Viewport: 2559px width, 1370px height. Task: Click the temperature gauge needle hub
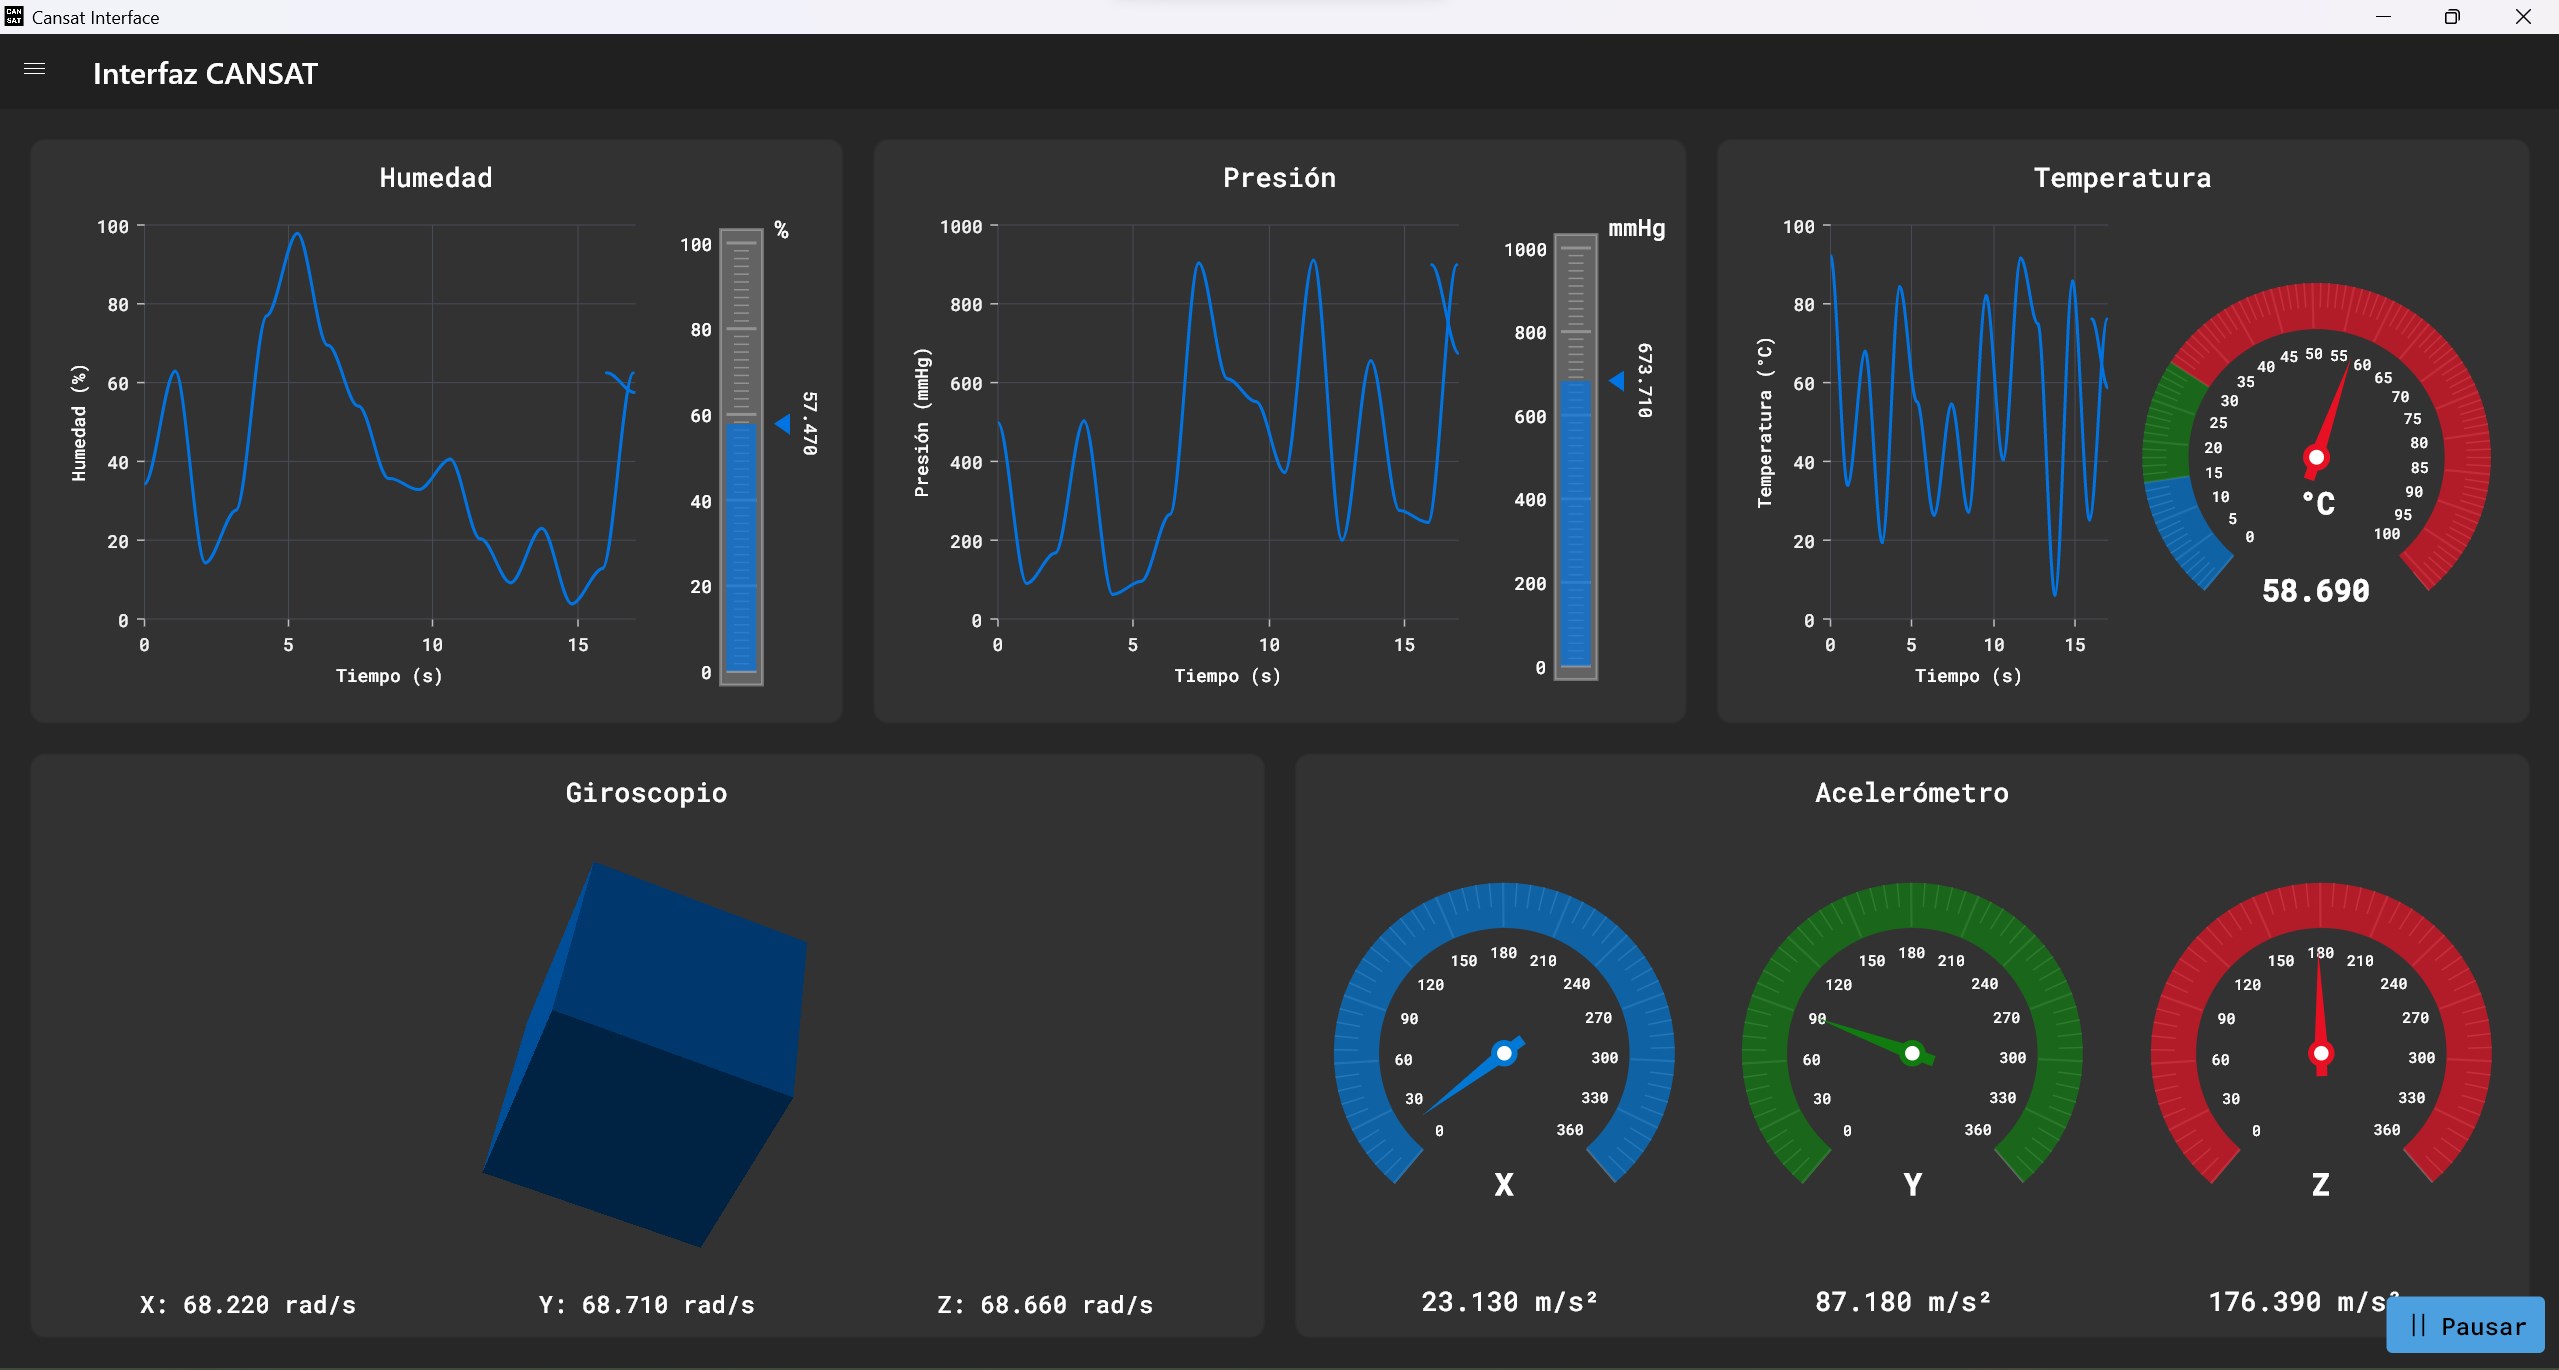coord(2316,458)
